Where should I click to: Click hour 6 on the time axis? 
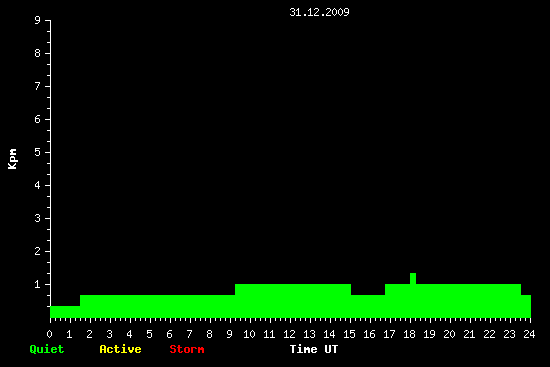click(x=169, y=334)
